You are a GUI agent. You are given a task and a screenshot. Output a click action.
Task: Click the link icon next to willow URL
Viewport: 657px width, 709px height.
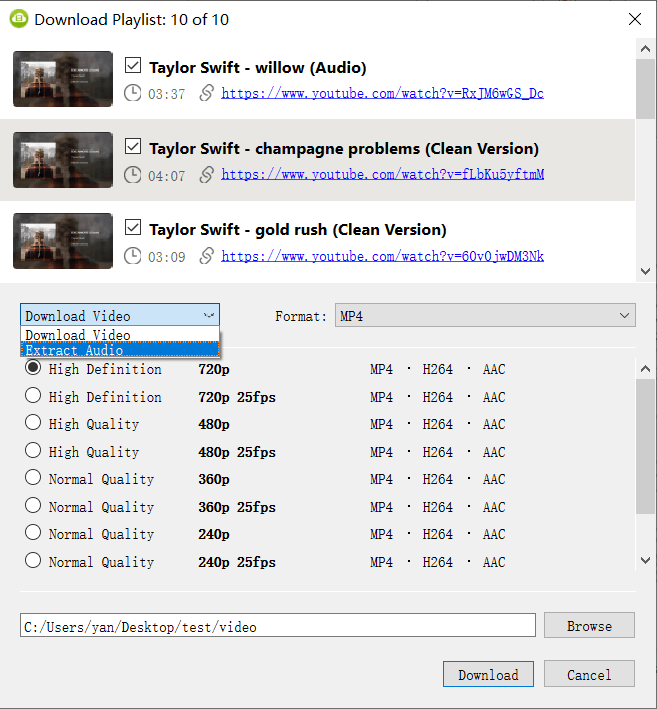(x=207, y=93)
